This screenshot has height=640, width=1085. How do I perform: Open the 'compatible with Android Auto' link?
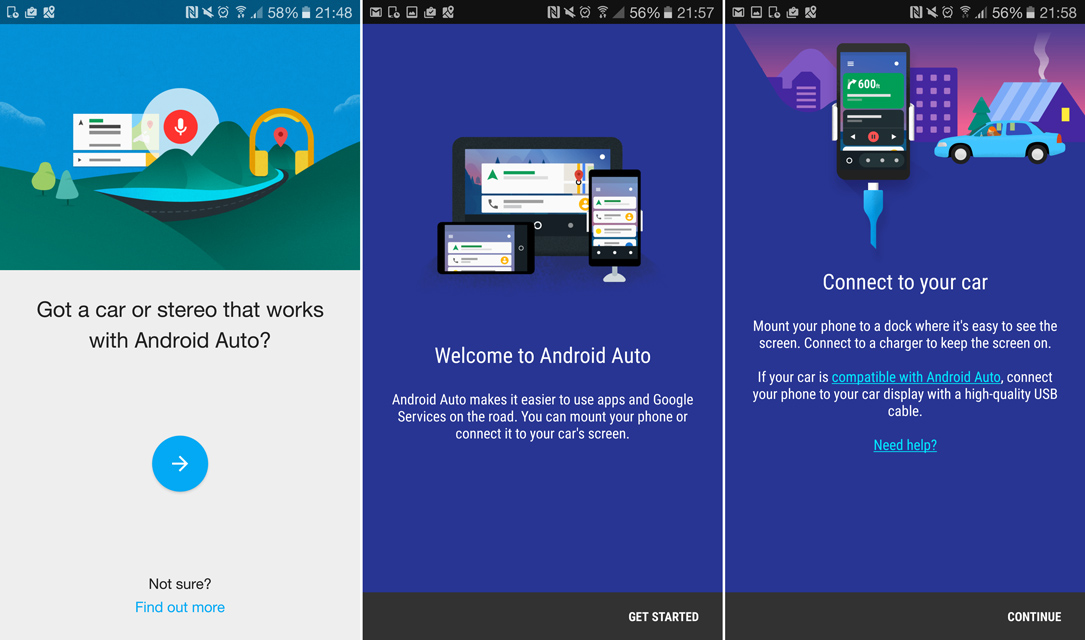915,377
